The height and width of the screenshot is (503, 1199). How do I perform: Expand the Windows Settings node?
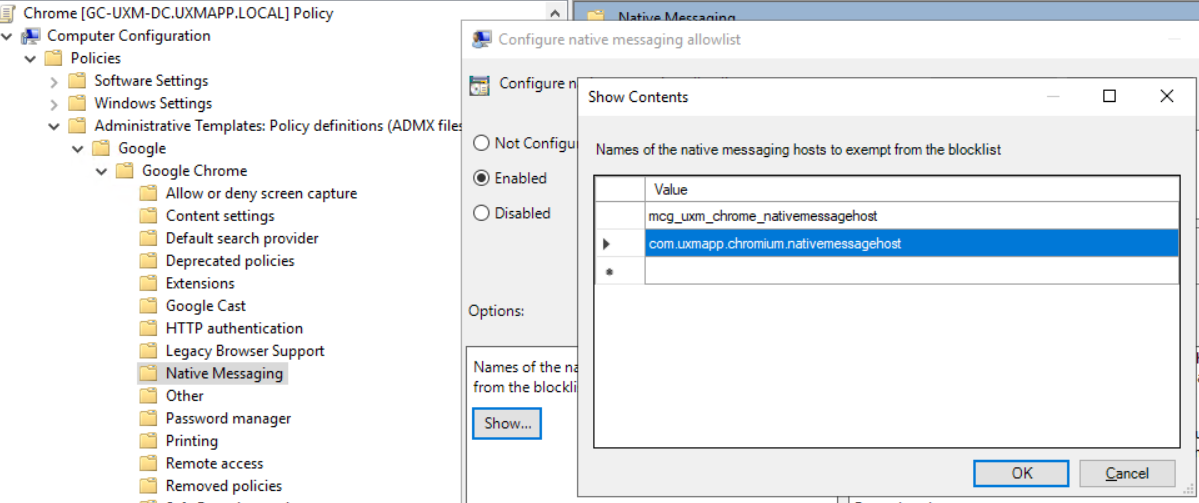(54, 103)
